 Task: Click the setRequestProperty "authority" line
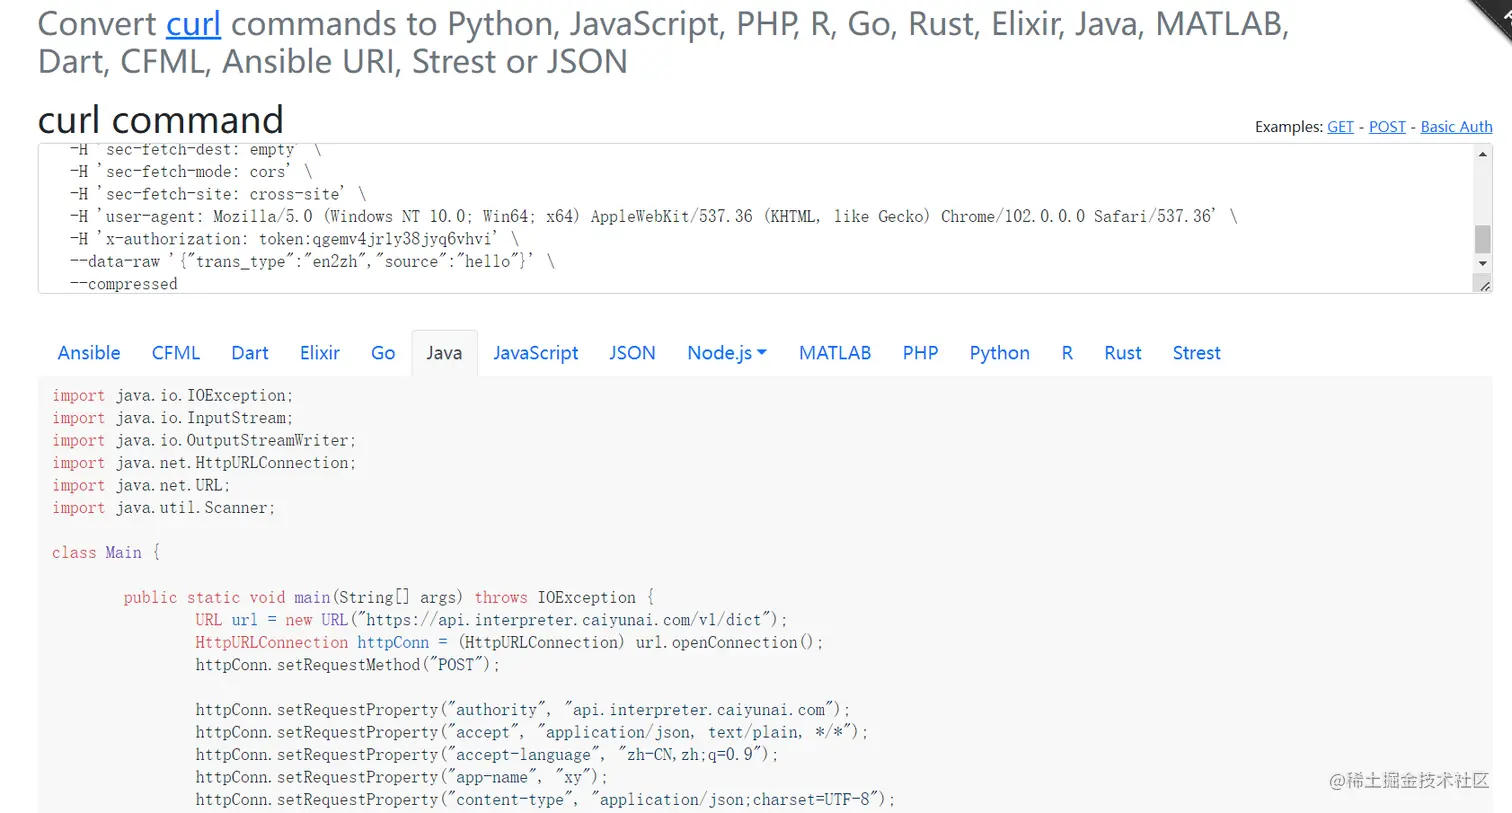pos(523,710)
